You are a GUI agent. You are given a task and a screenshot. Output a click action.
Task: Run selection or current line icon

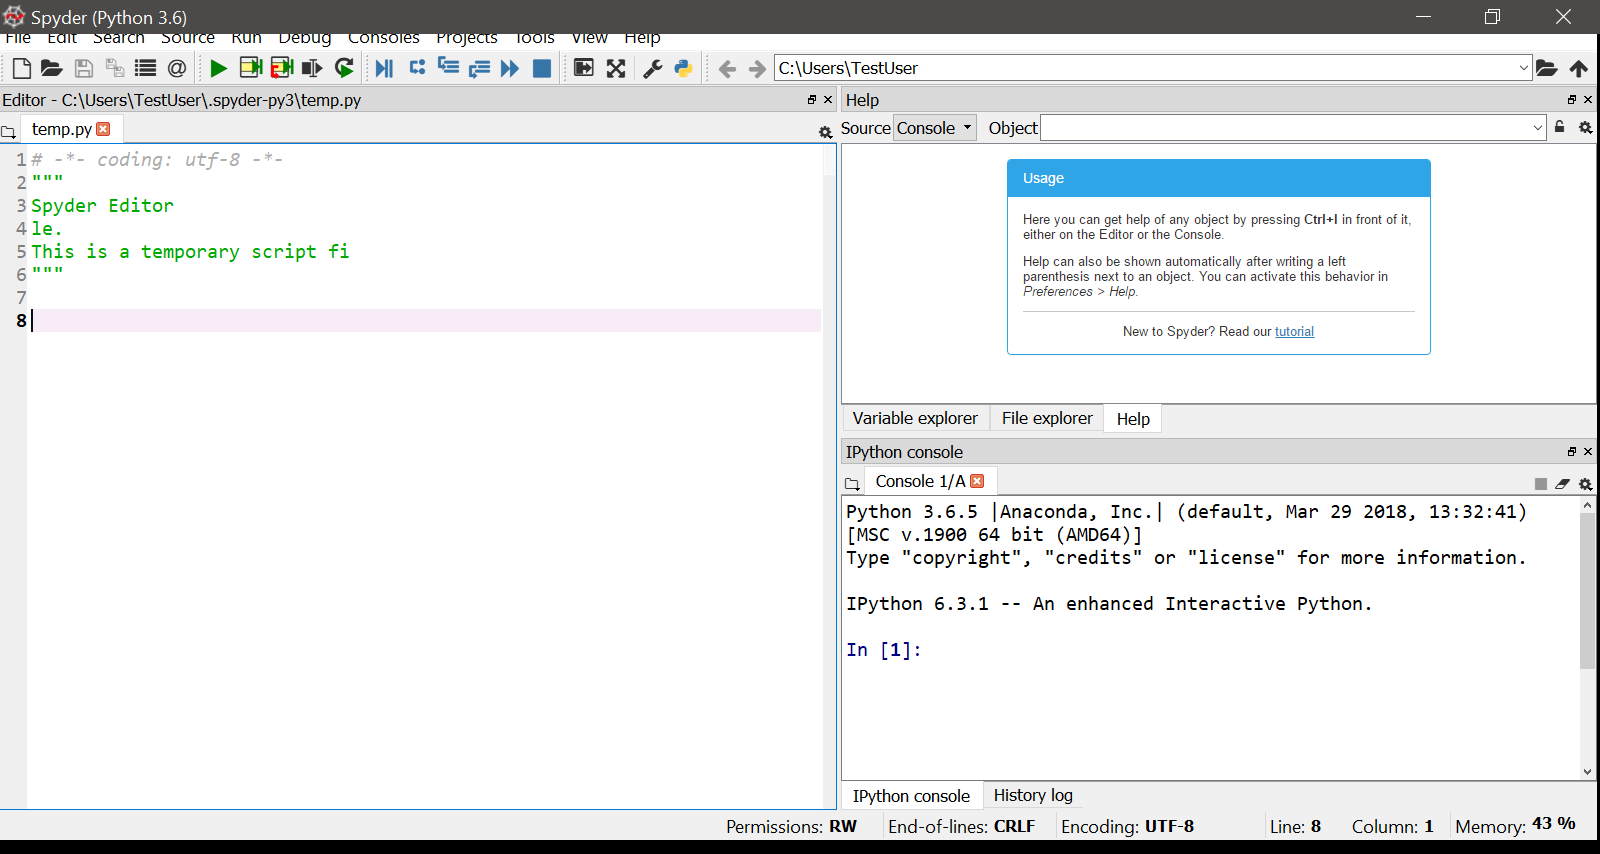point(313,68)
